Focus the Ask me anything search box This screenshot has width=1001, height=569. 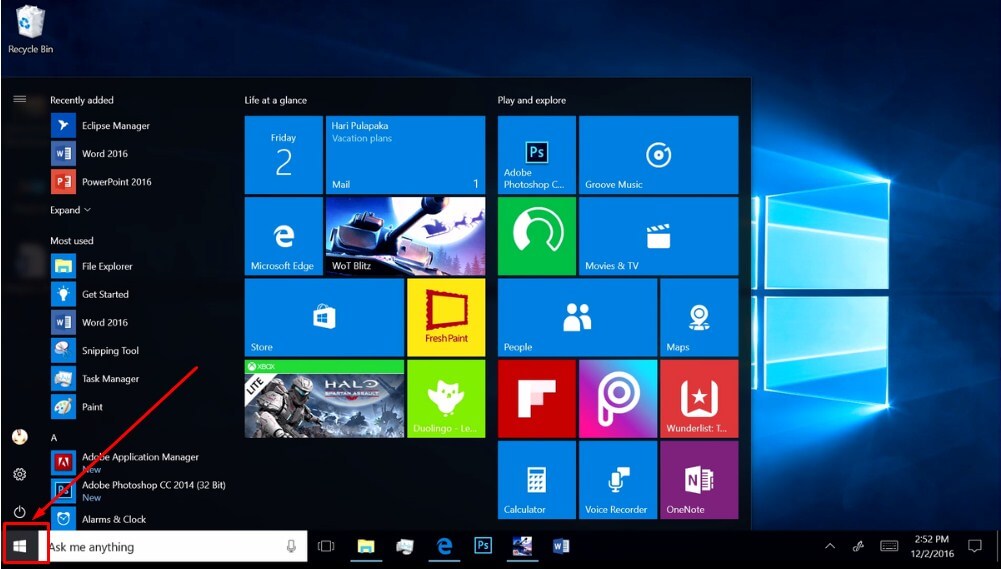tap(173, 547)
